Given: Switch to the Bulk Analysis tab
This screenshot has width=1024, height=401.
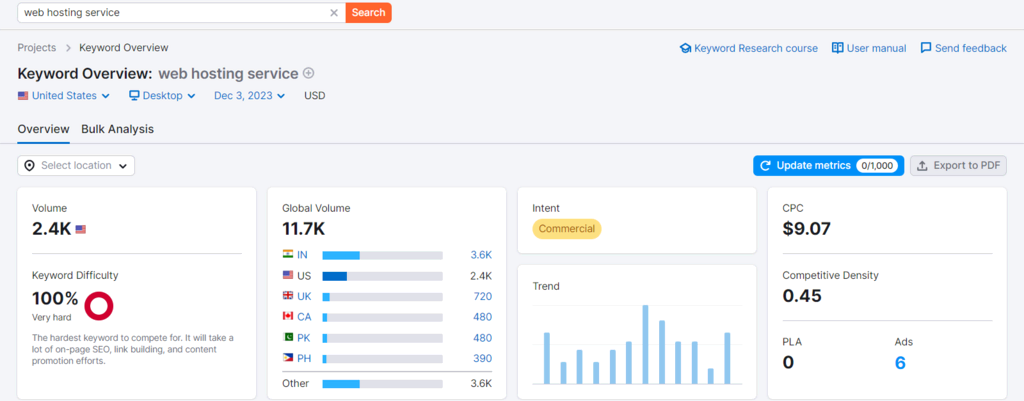Looking at the screenshot, I should pyautogui.click(x=118, y=129).
